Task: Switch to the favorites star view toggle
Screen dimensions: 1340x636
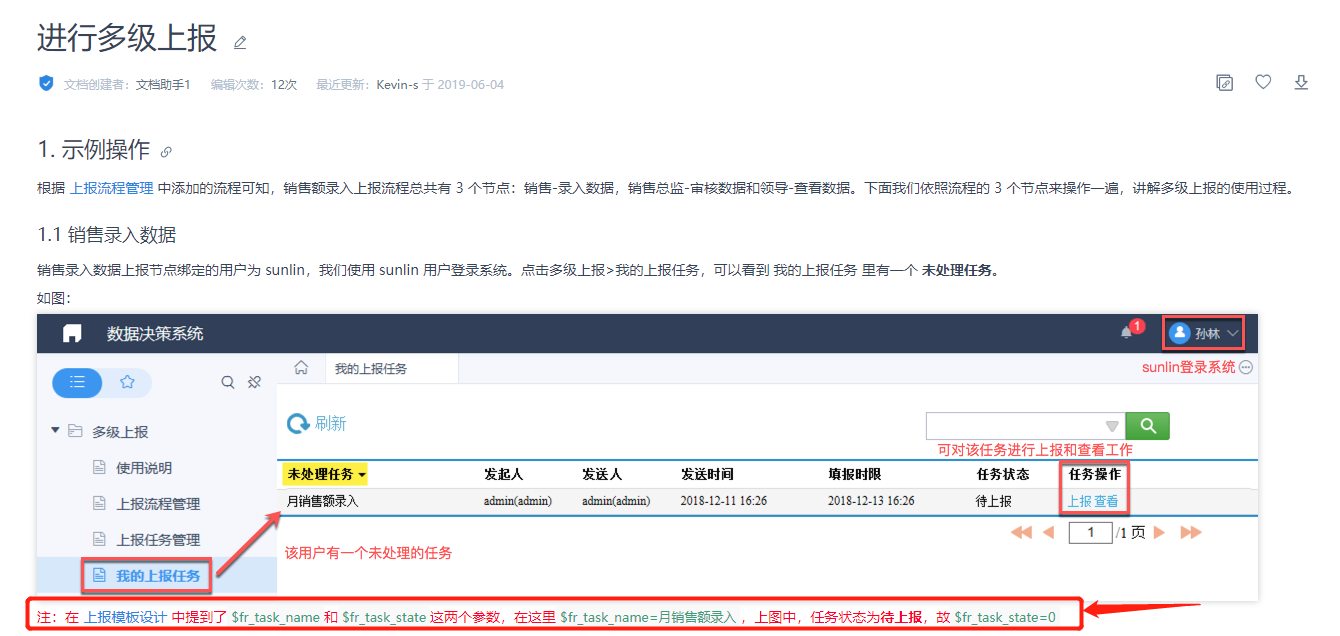Action: pos(127,382)
